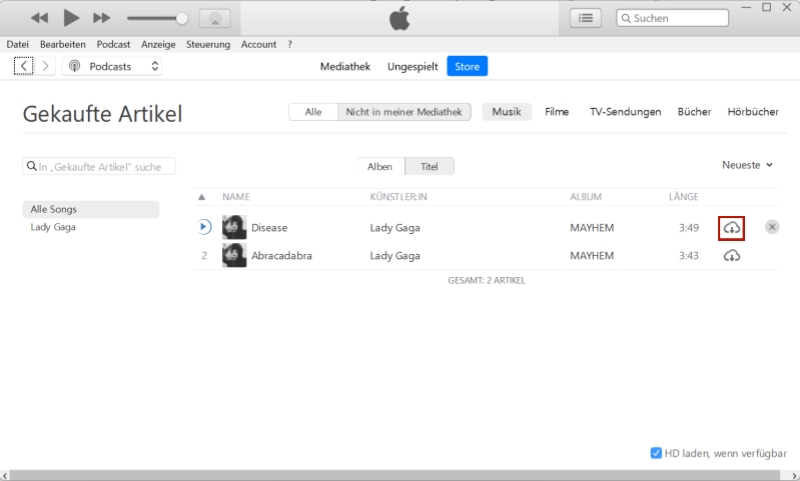Select the Disease song title
This screenshot has height=481, width=800.
pos(269,228)
